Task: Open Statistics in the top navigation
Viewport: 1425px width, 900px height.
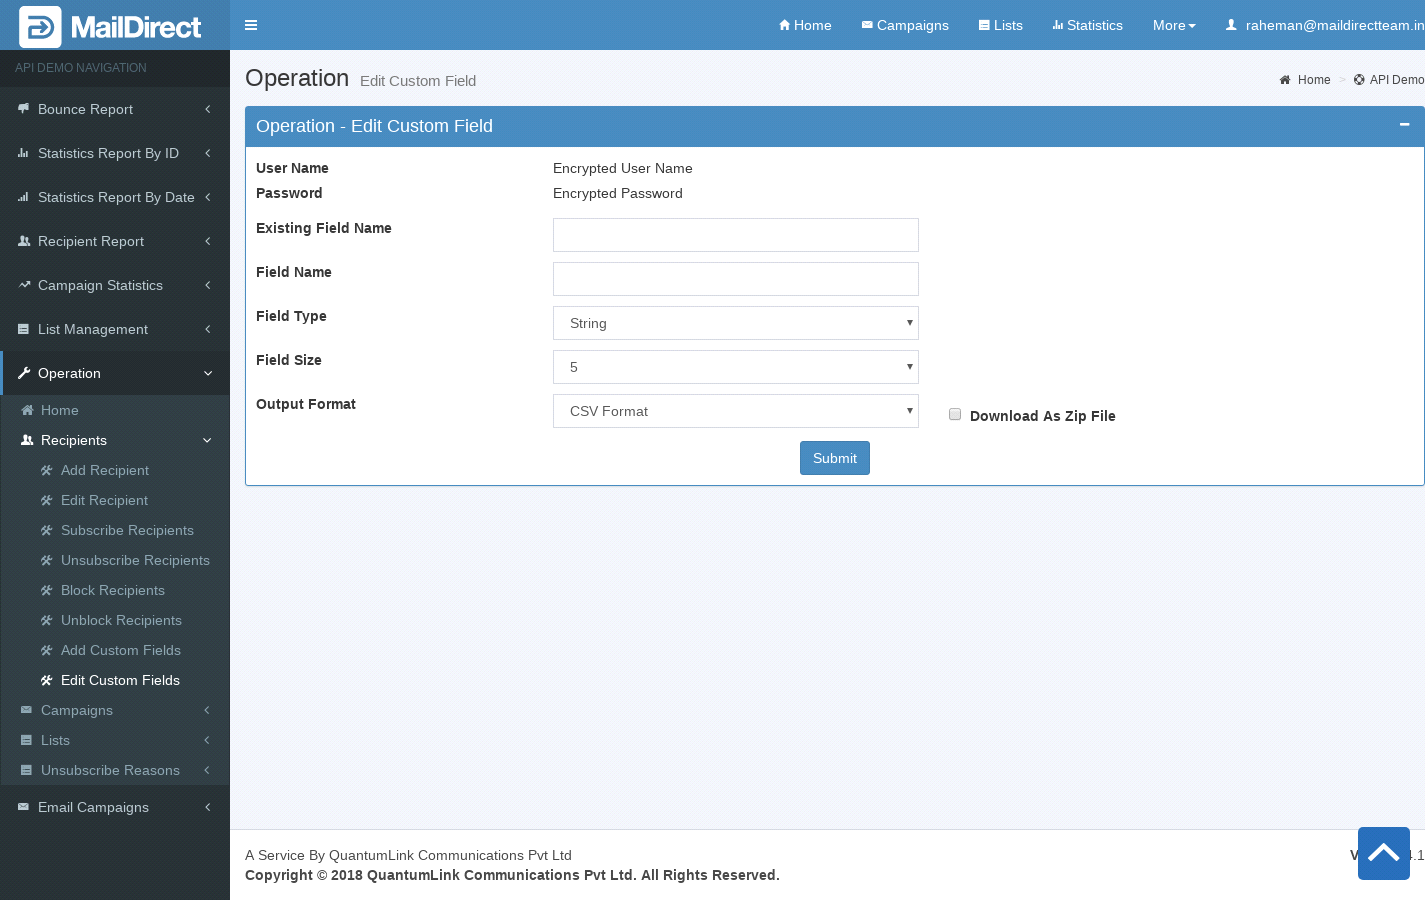Action: (x=1087, y=25)
